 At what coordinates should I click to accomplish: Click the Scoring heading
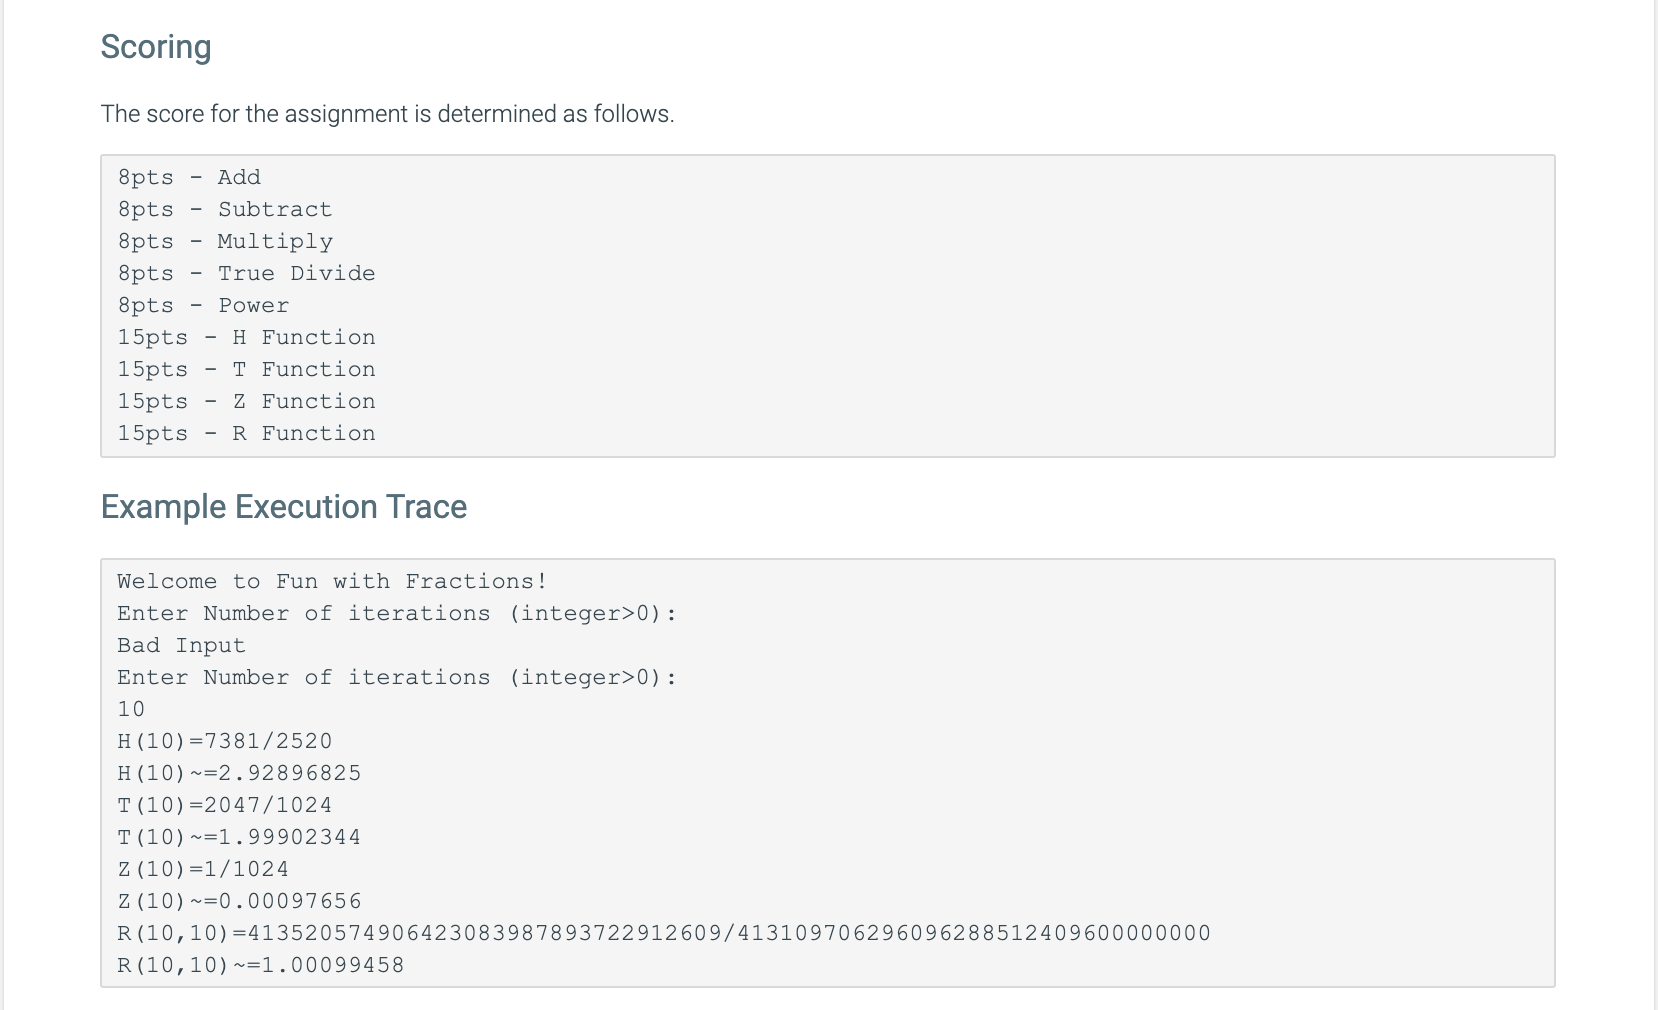pos(156,47)
